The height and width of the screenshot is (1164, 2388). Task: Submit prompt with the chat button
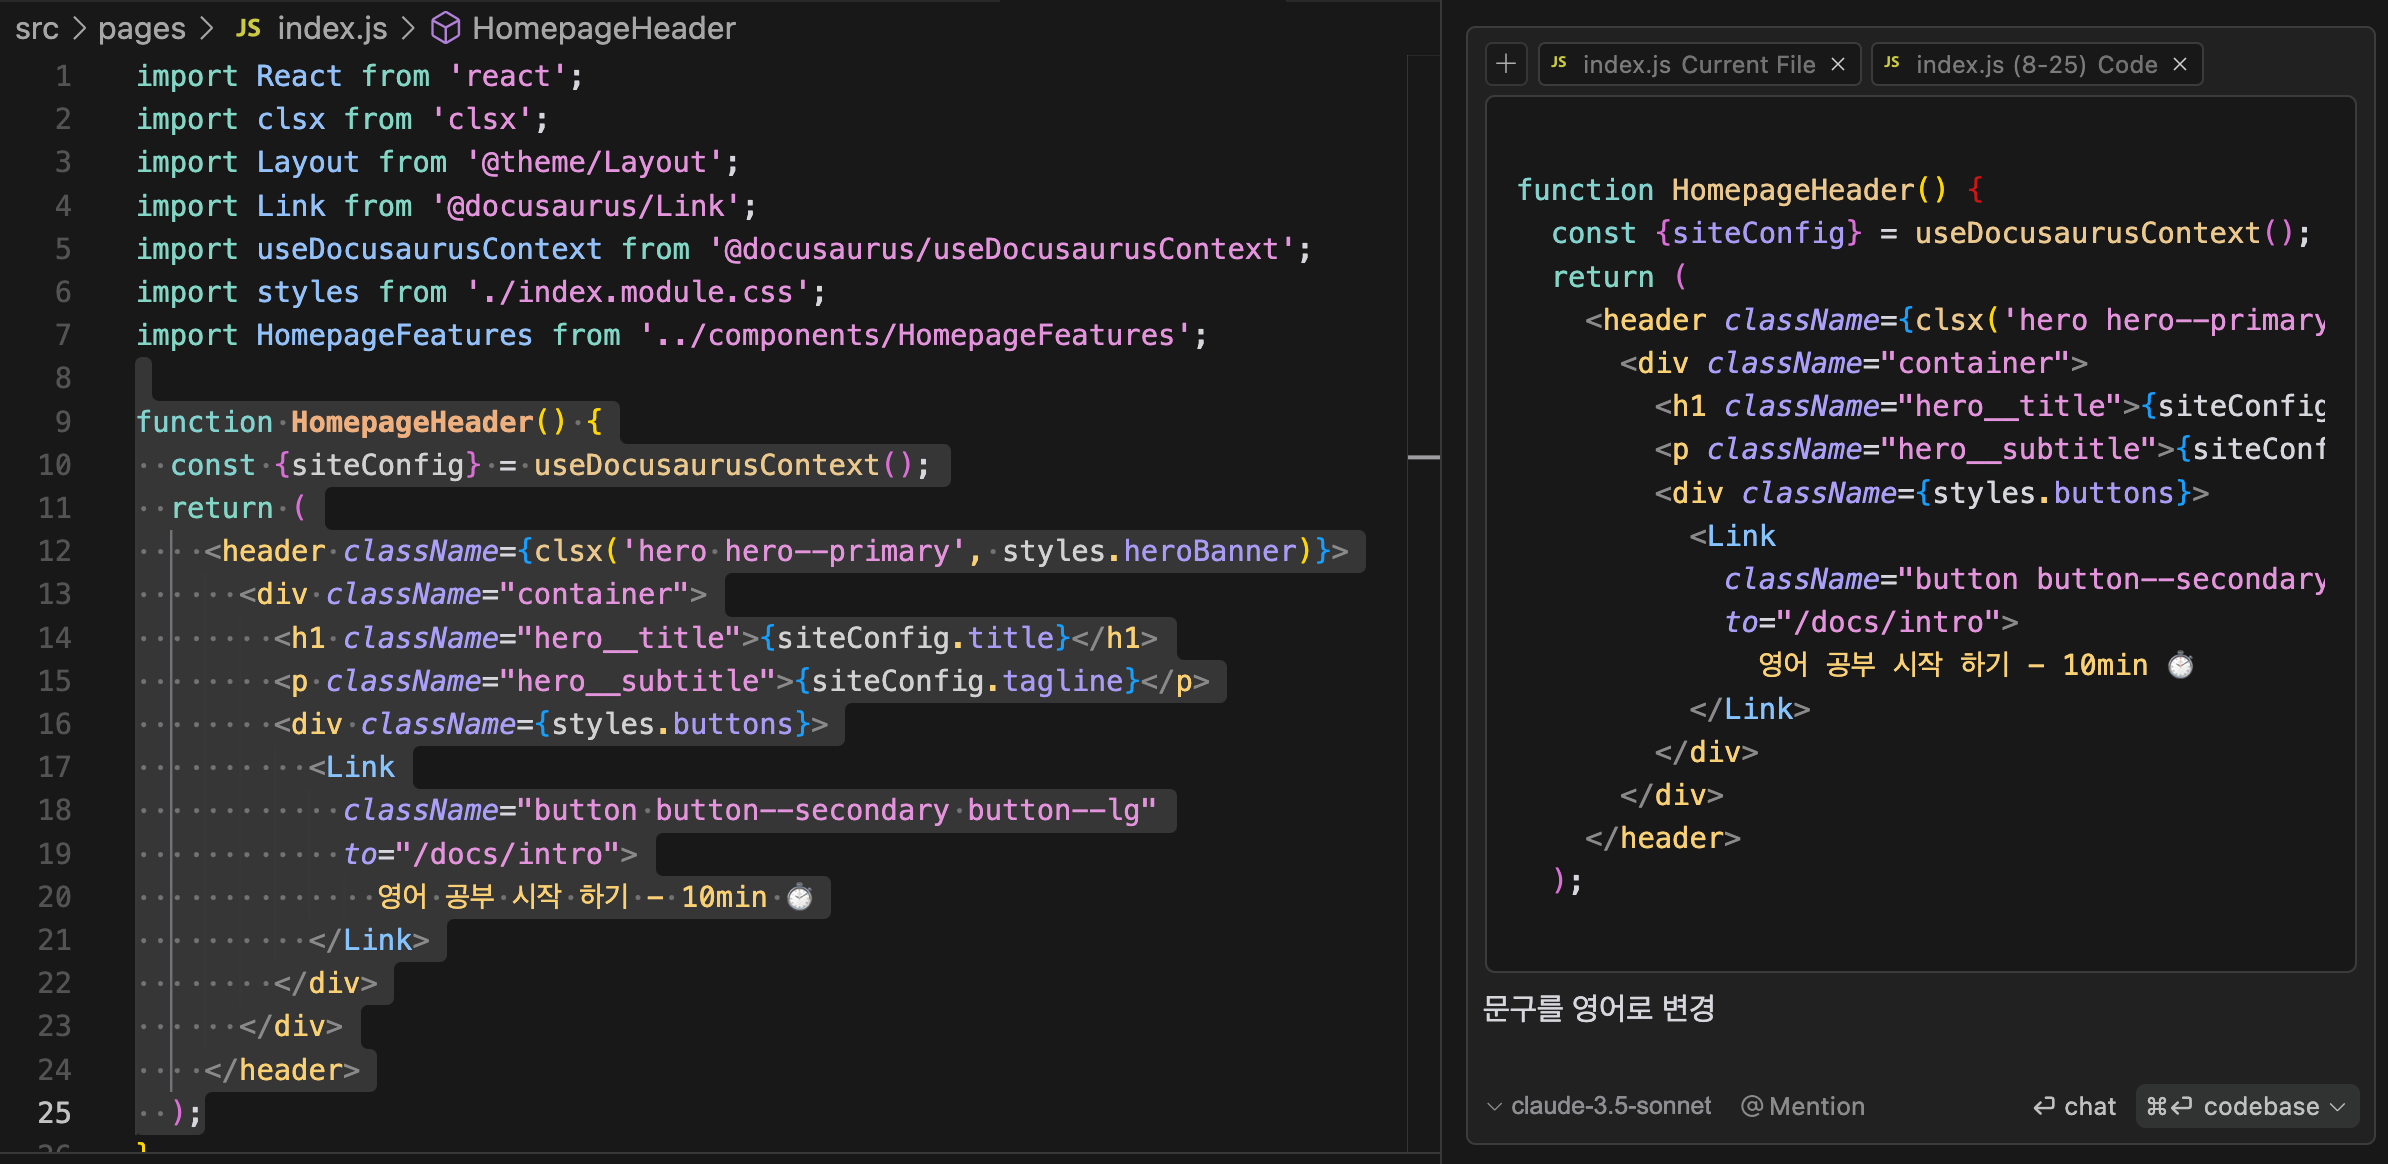point(2075,1106)
